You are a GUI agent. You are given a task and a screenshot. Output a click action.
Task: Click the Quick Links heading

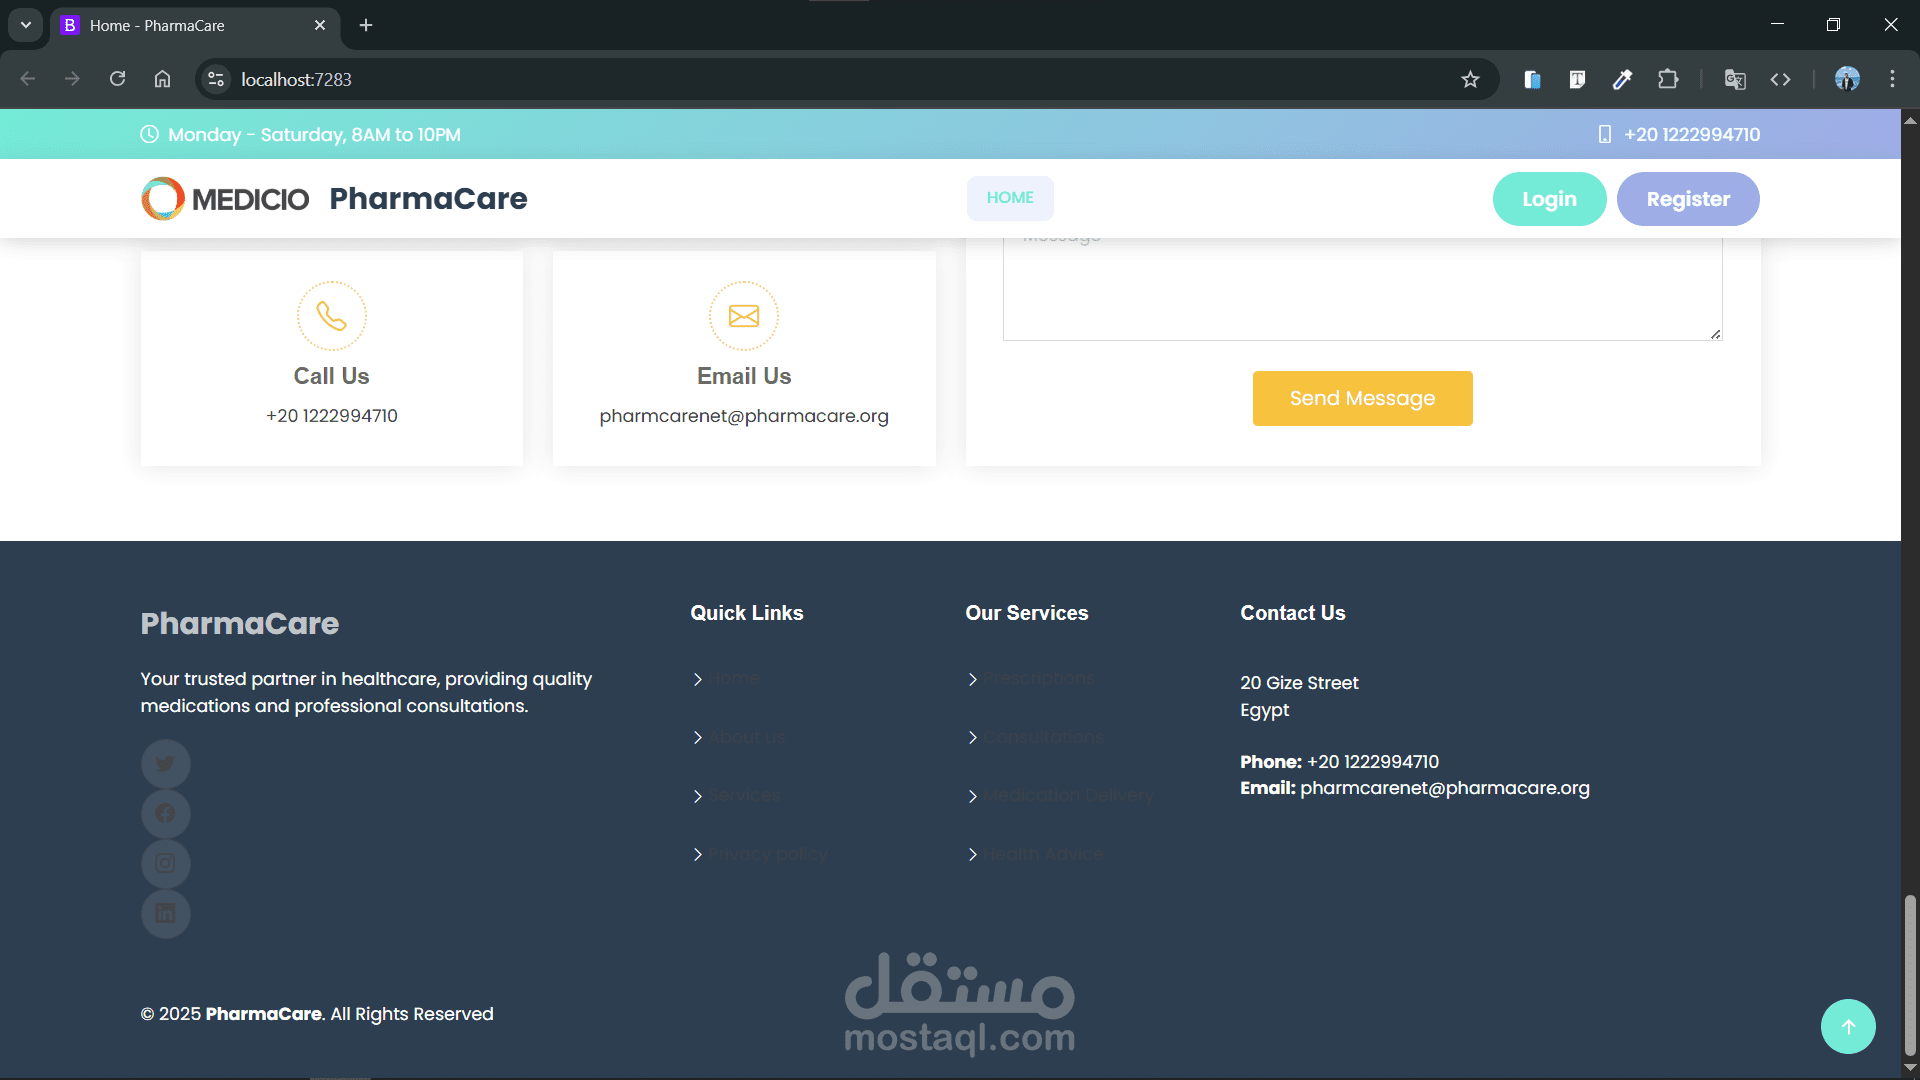(747, 613)
